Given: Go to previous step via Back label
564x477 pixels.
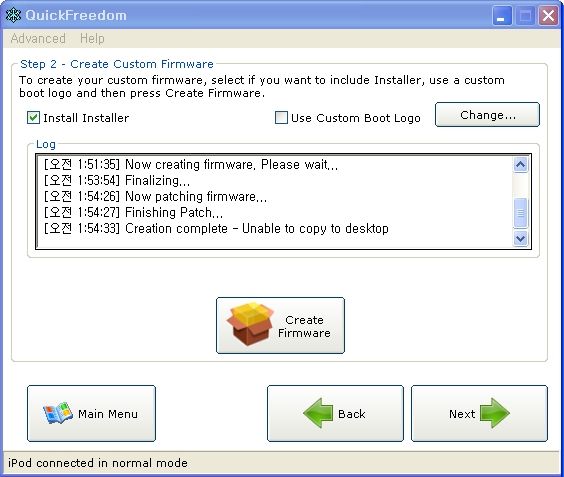Looking at the screenshot, I should click(x=352, y=414).
